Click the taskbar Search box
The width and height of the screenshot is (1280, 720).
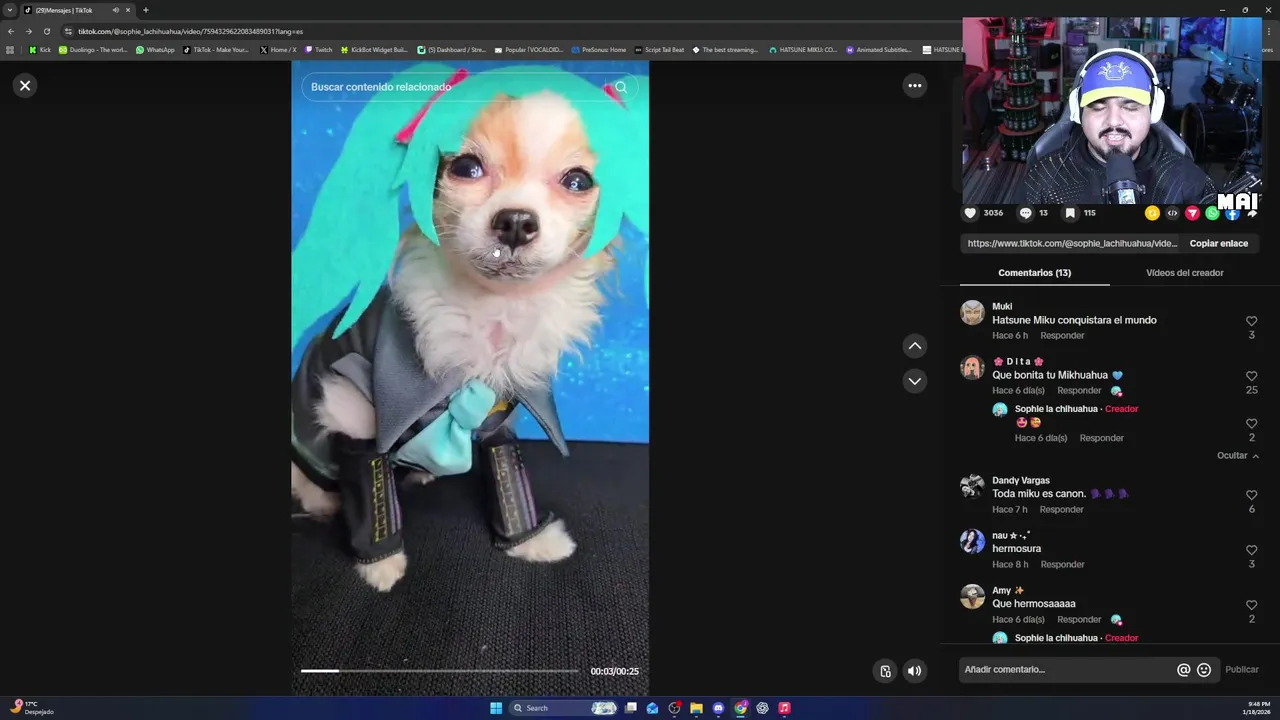tap(565, 708)
